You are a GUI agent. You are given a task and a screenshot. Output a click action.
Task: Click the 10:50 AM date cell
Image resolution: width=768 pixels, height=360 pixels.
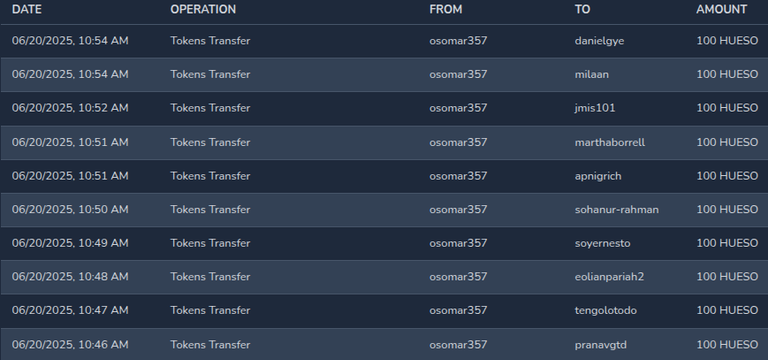(70, 210)
